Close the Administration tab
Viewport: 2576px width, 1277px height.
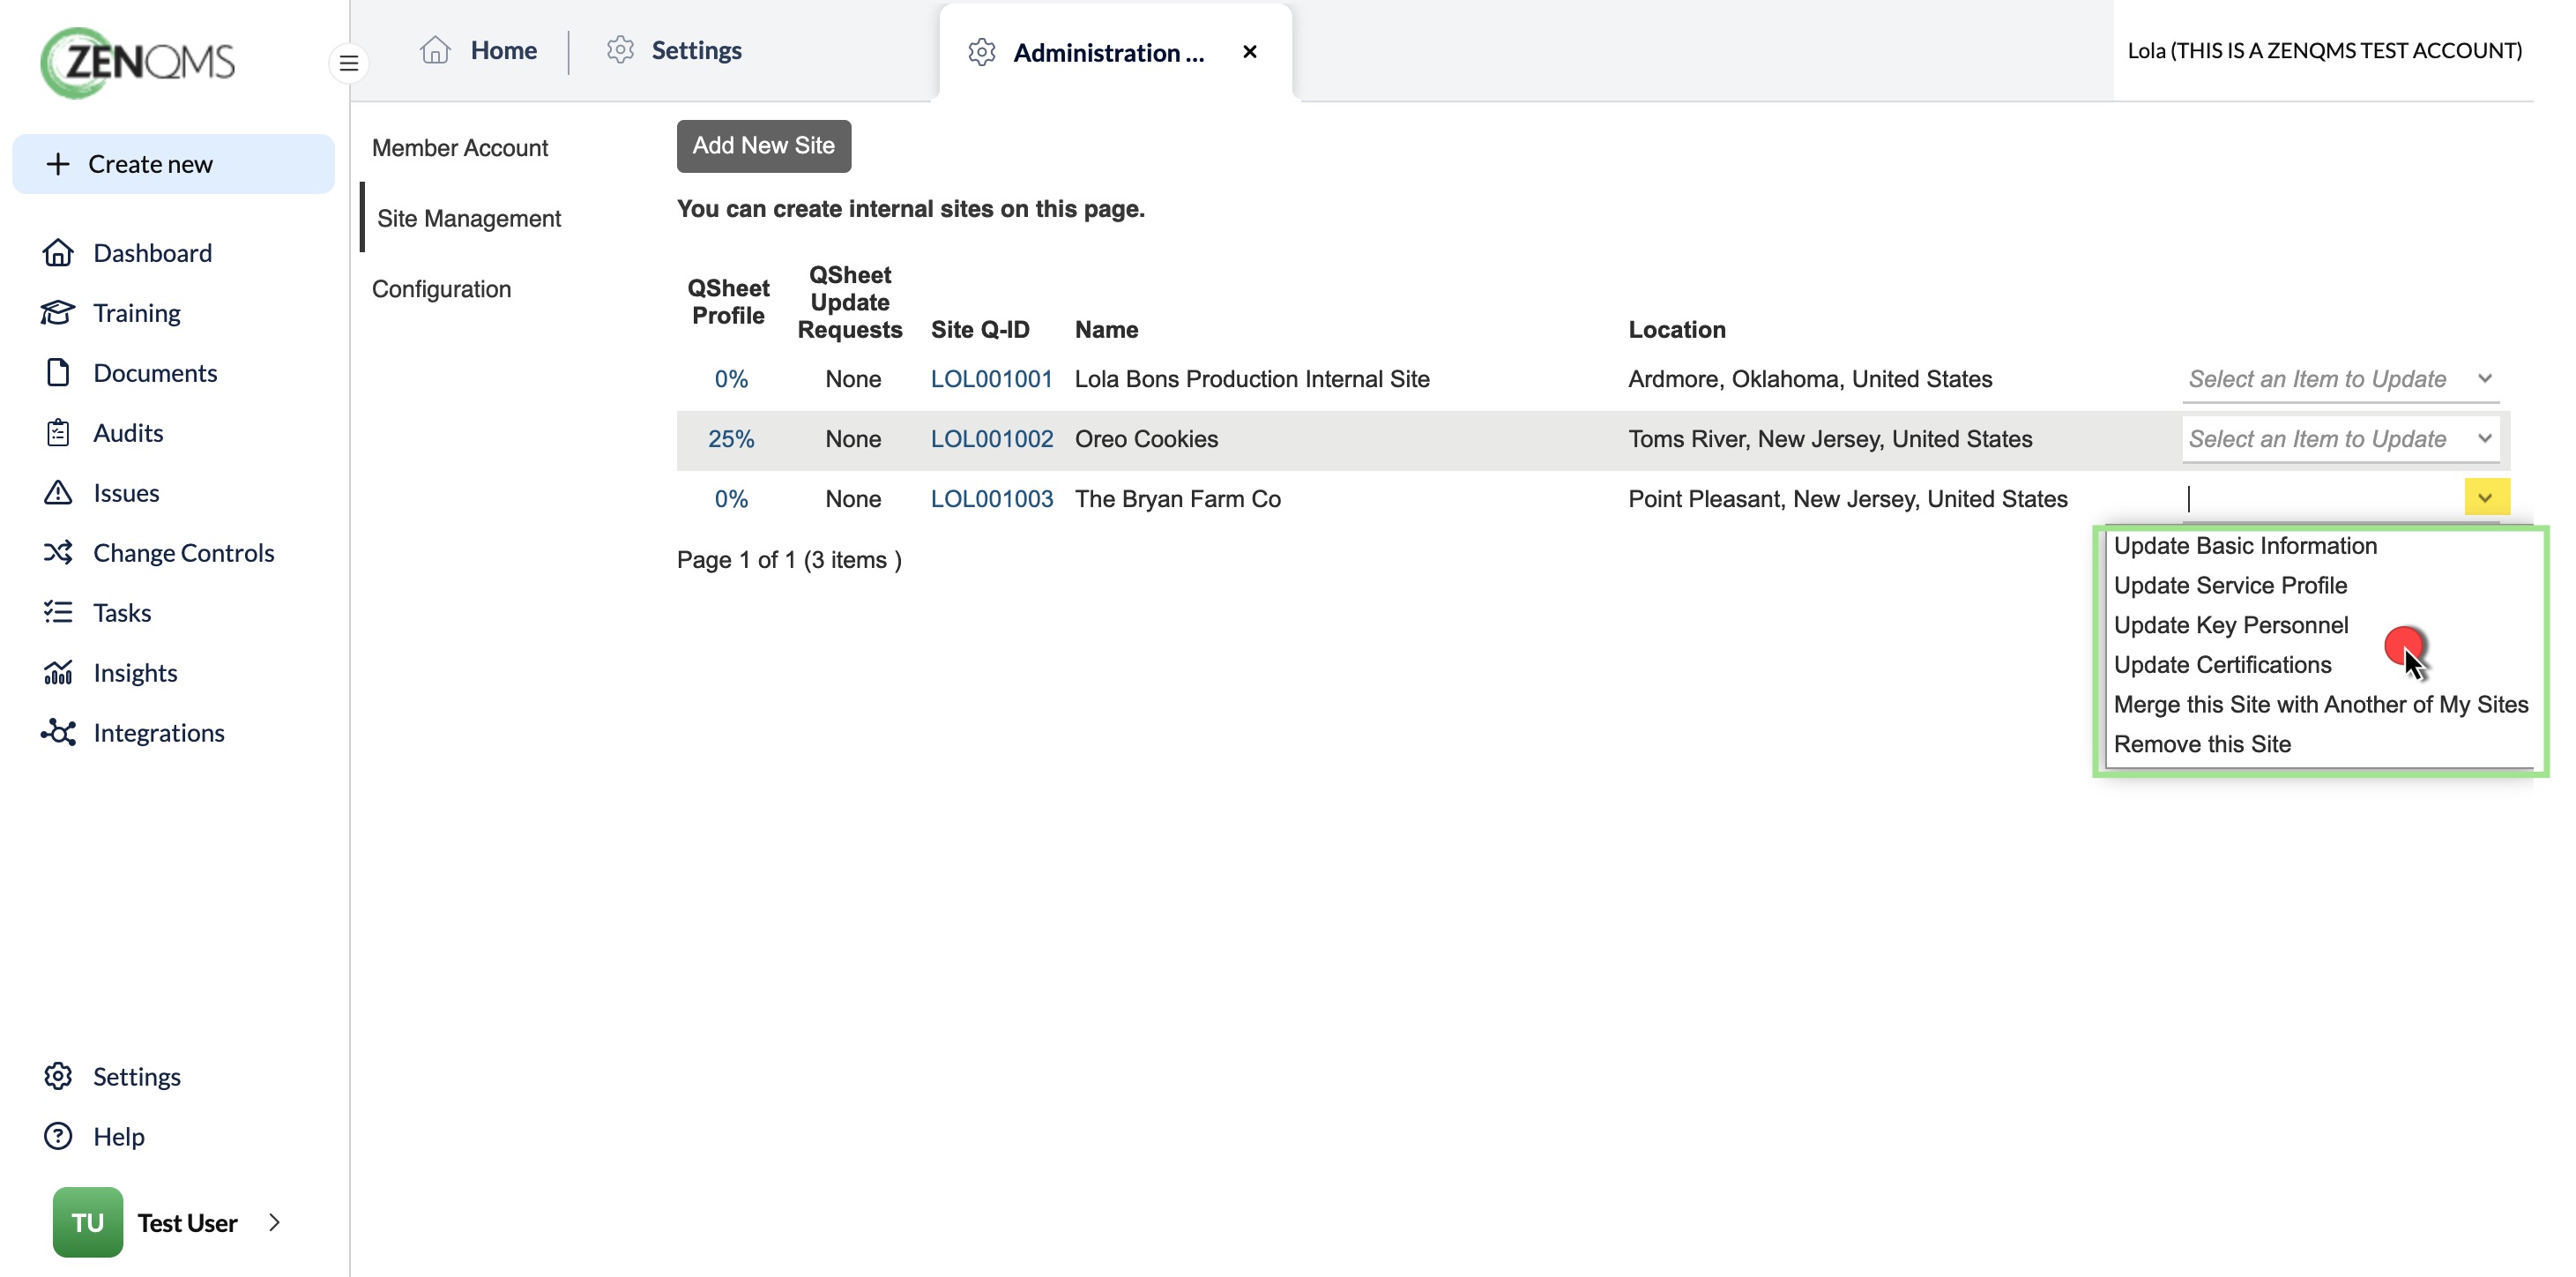(1250, 52)
